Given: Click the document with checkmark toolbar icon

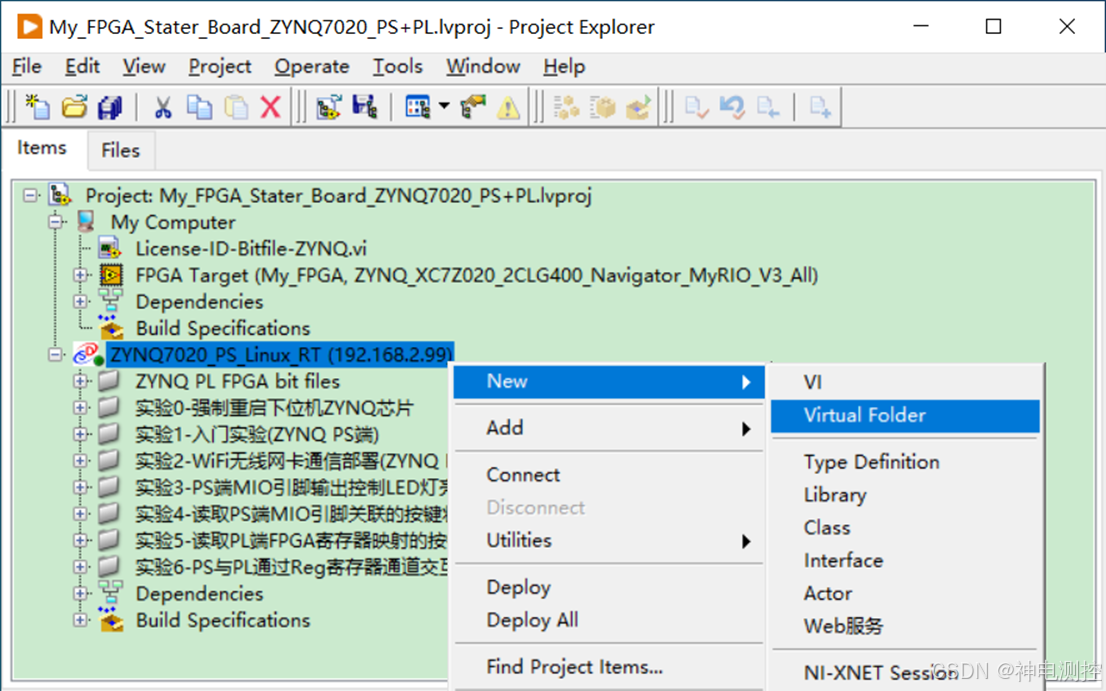Looking at the screenshot, I should click(x=696, y=107).
